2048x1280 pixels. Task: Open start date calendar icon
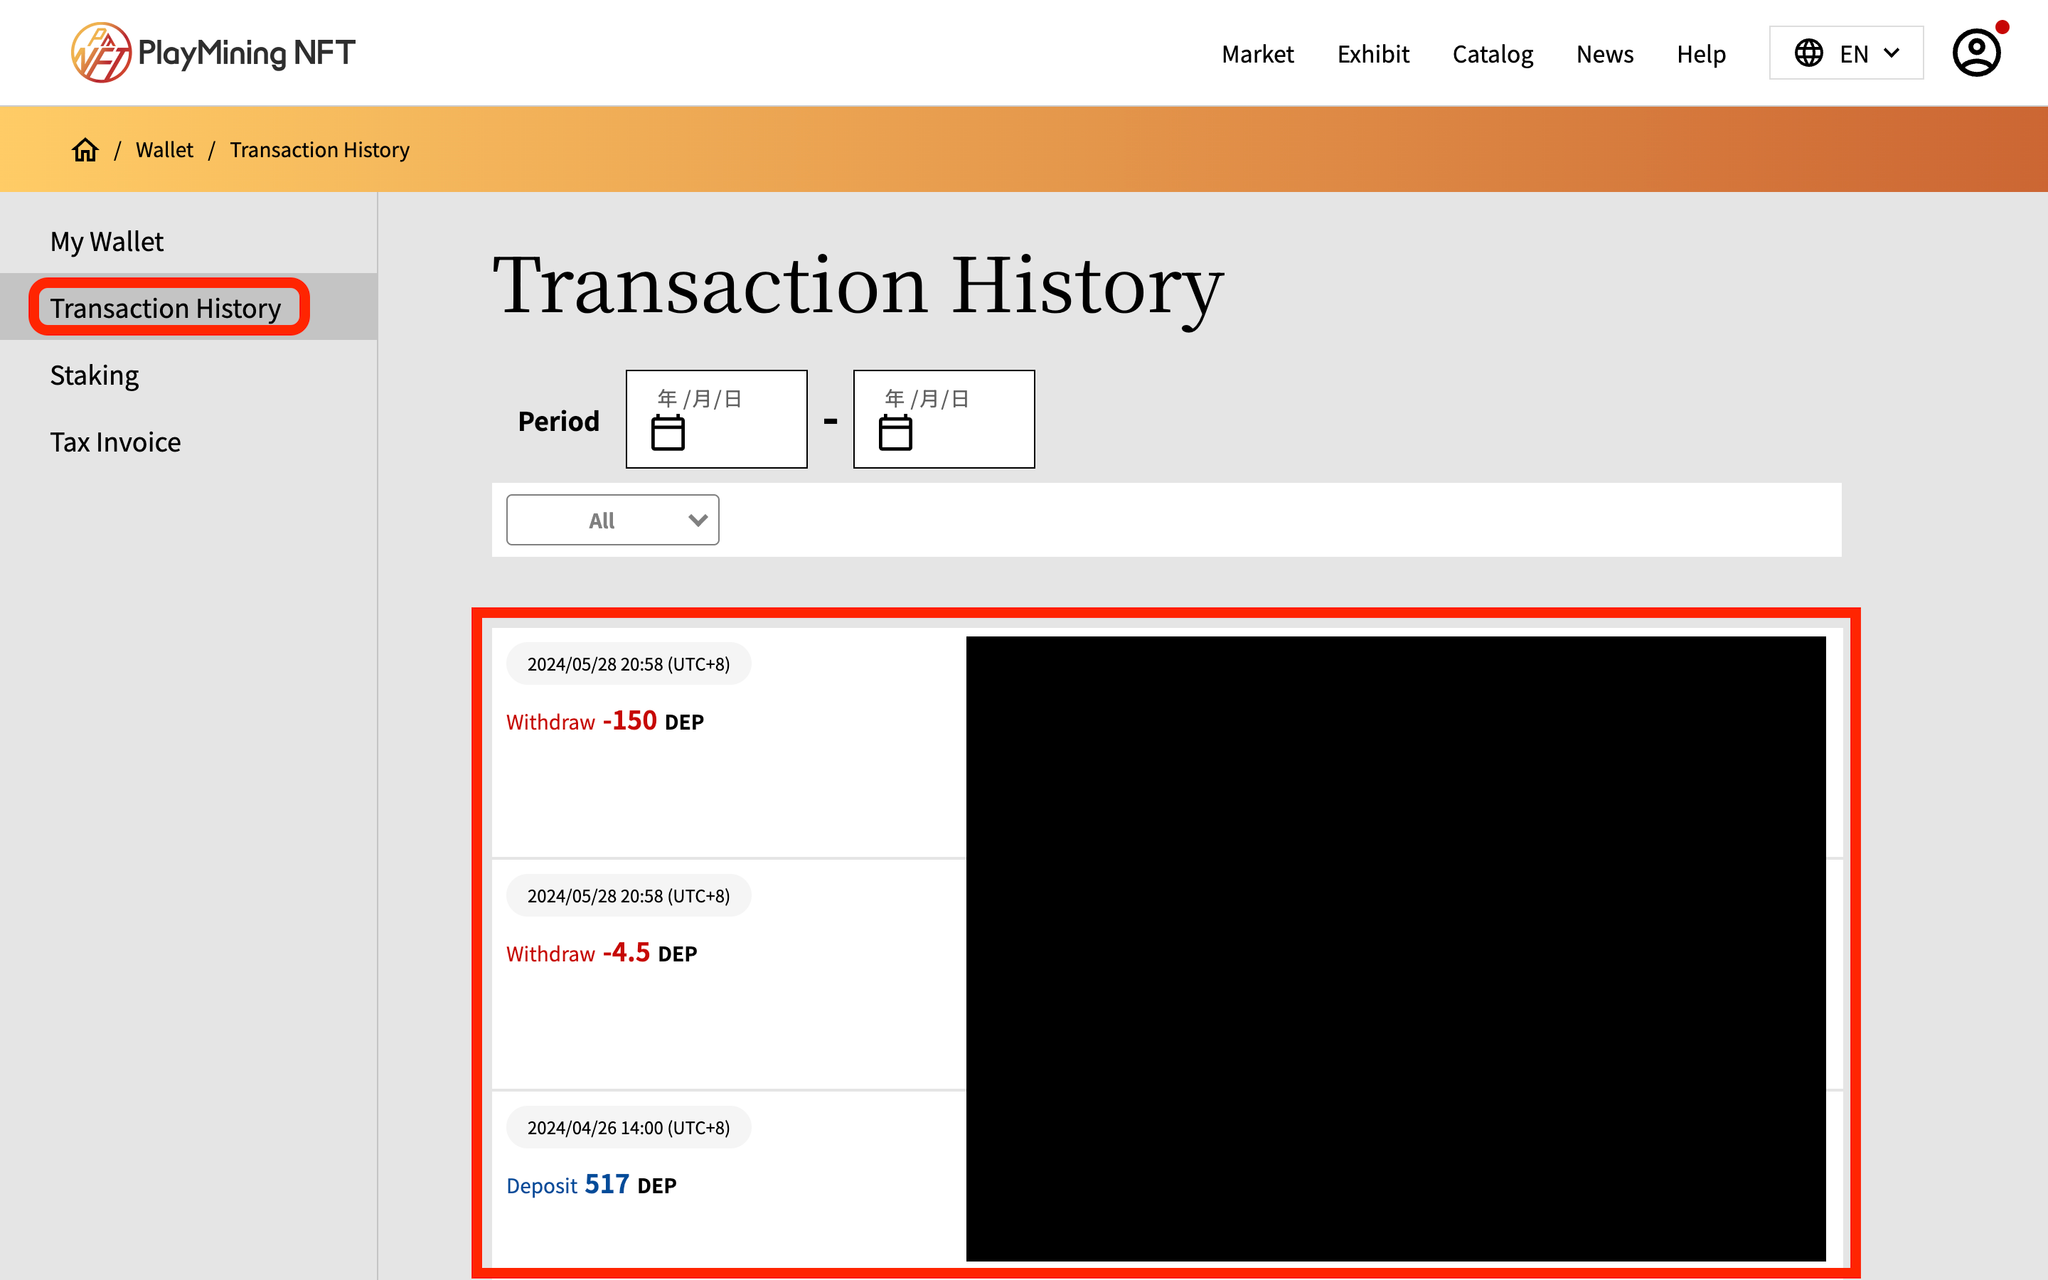point(668,433)
